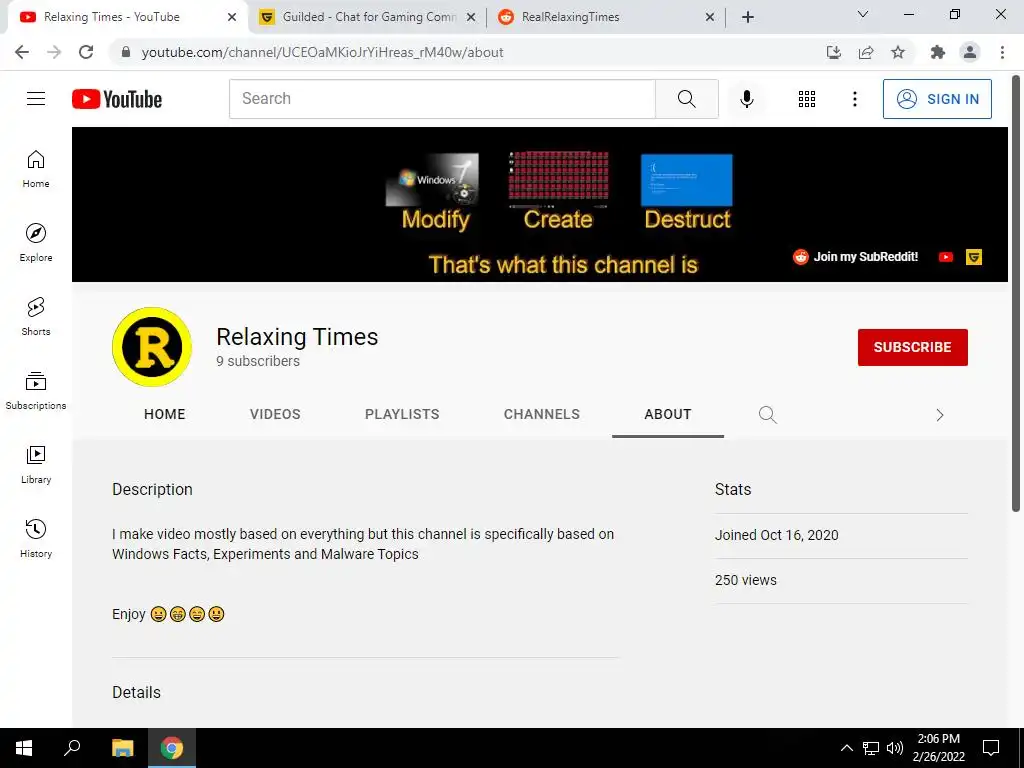Viewport: 1024px width, 768px height.
Task: Click the Relaxing Times channel avatar
Action: pyautogui.click(x=152, y=347)
